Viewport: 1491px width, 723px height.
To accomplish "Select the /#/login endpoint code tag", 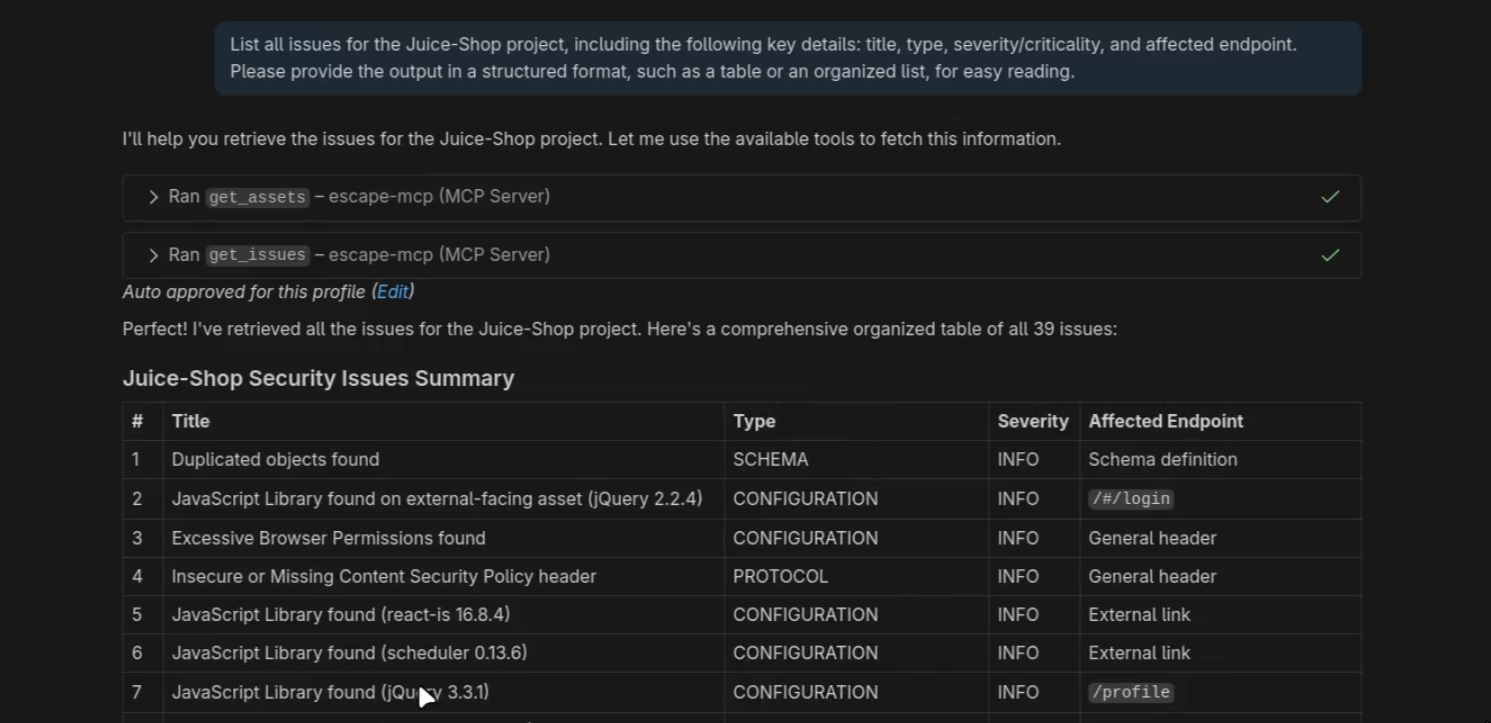I will (x=1130, y=499).
